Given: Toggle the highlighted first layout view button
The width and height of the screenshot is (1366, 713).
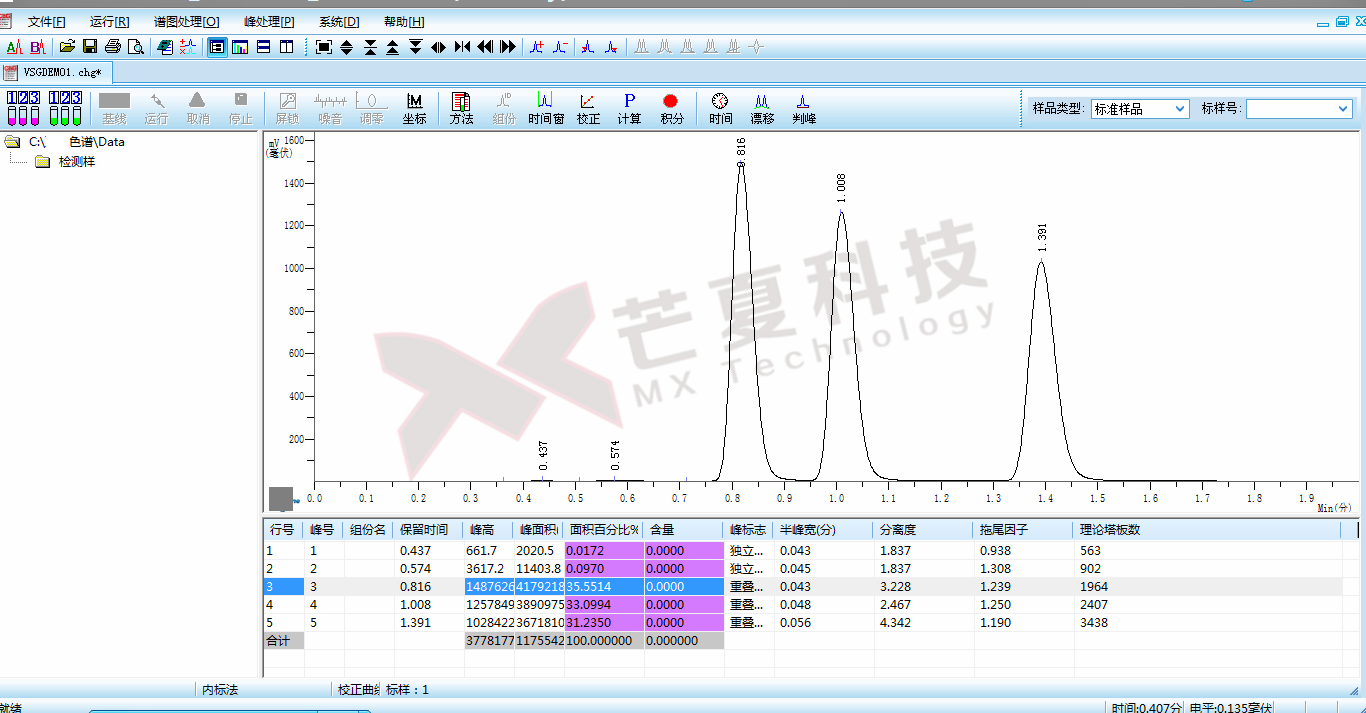Looking at the screenshot, I should tap(217, 46).
